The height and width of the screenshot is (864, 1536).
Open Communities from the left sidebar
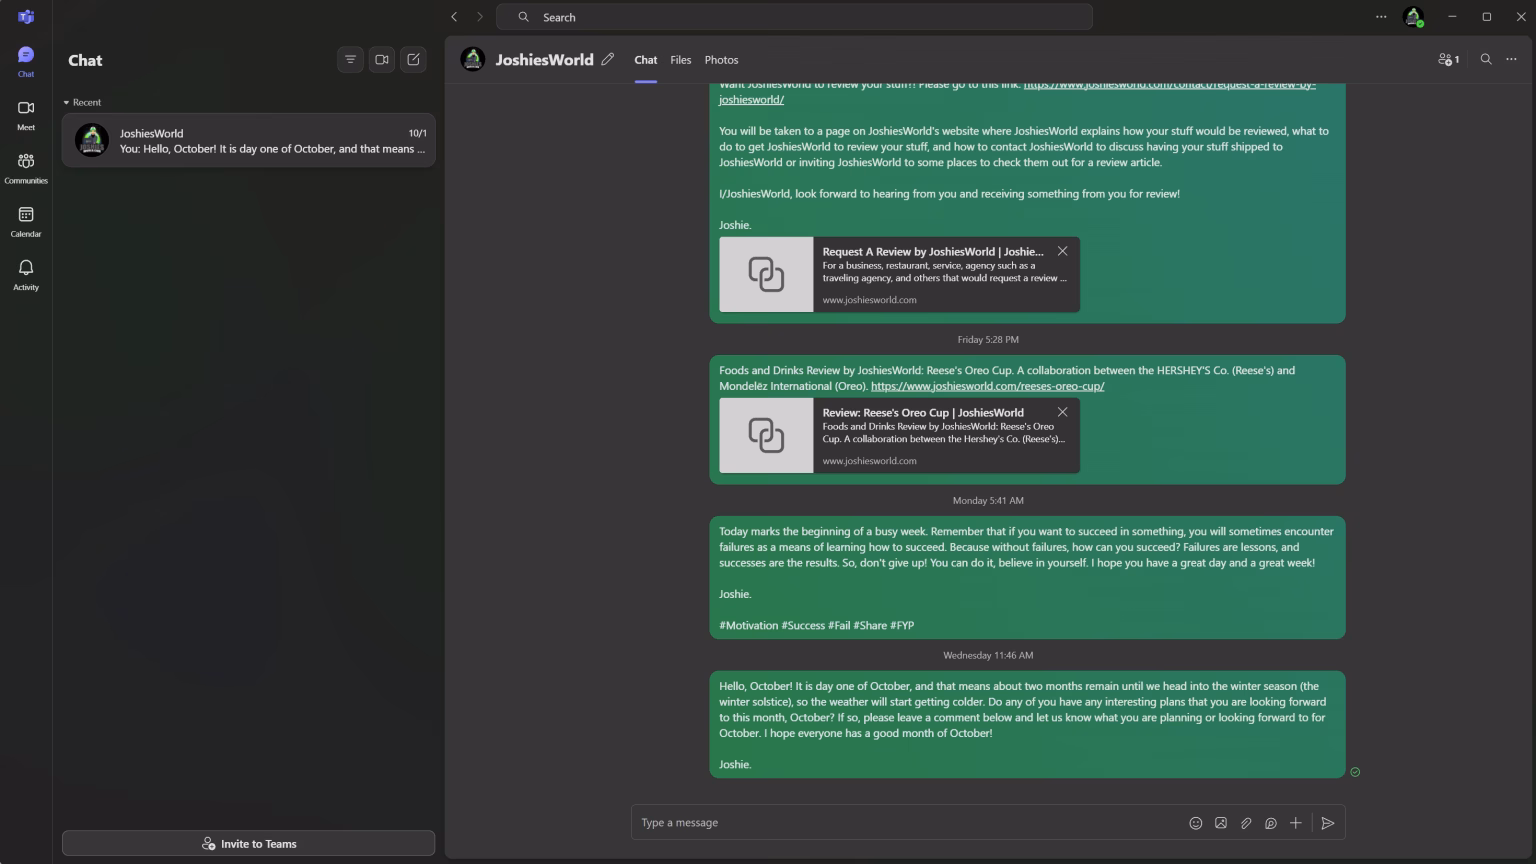click(x=26, y=167)
